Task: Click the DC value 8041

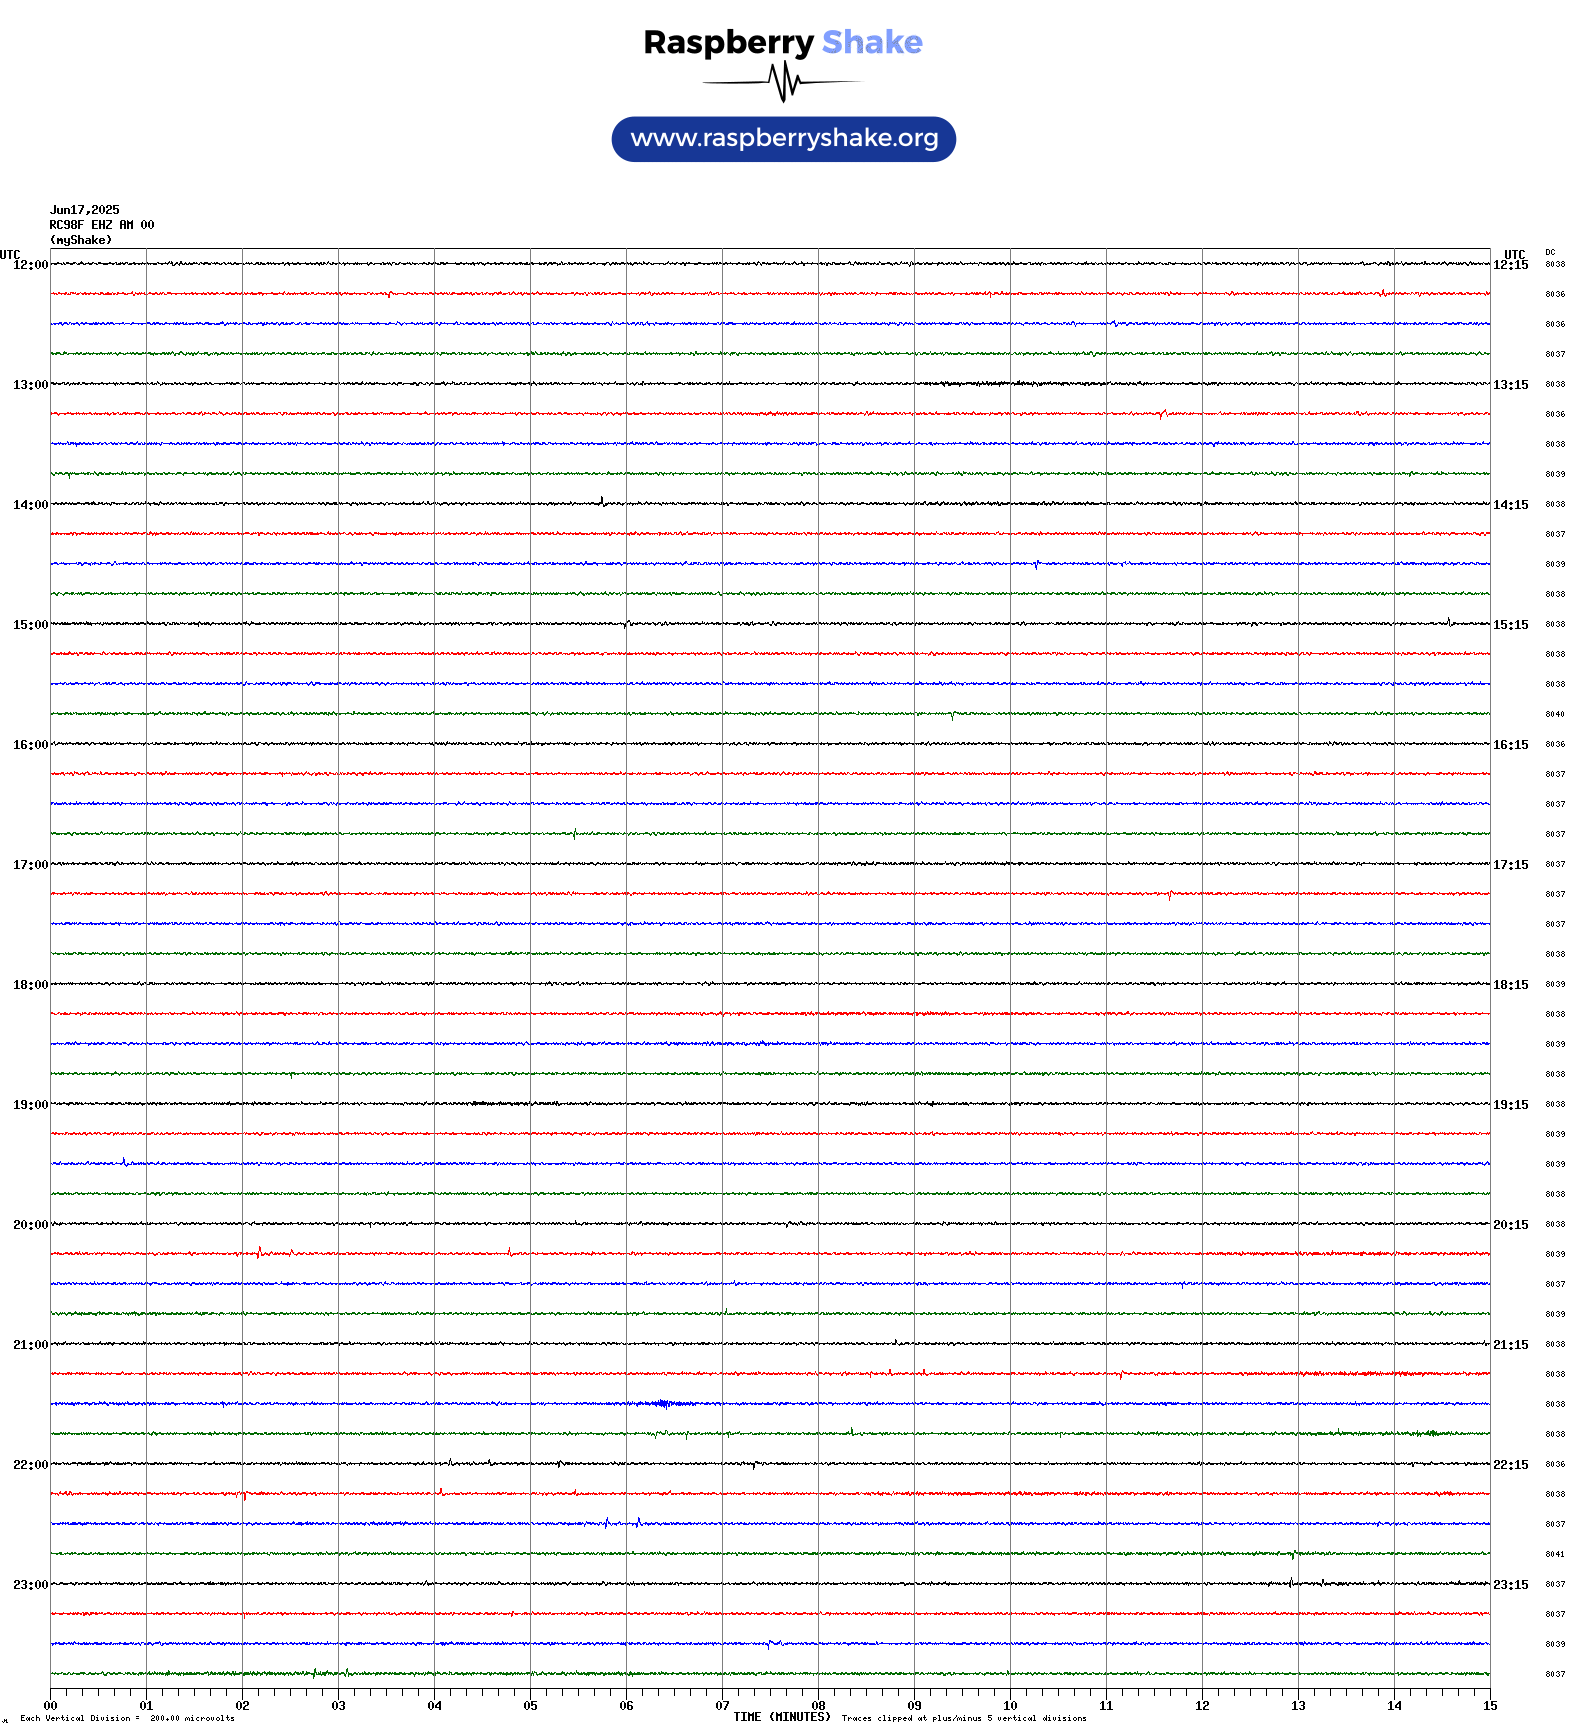Action: (1555, 1554)
